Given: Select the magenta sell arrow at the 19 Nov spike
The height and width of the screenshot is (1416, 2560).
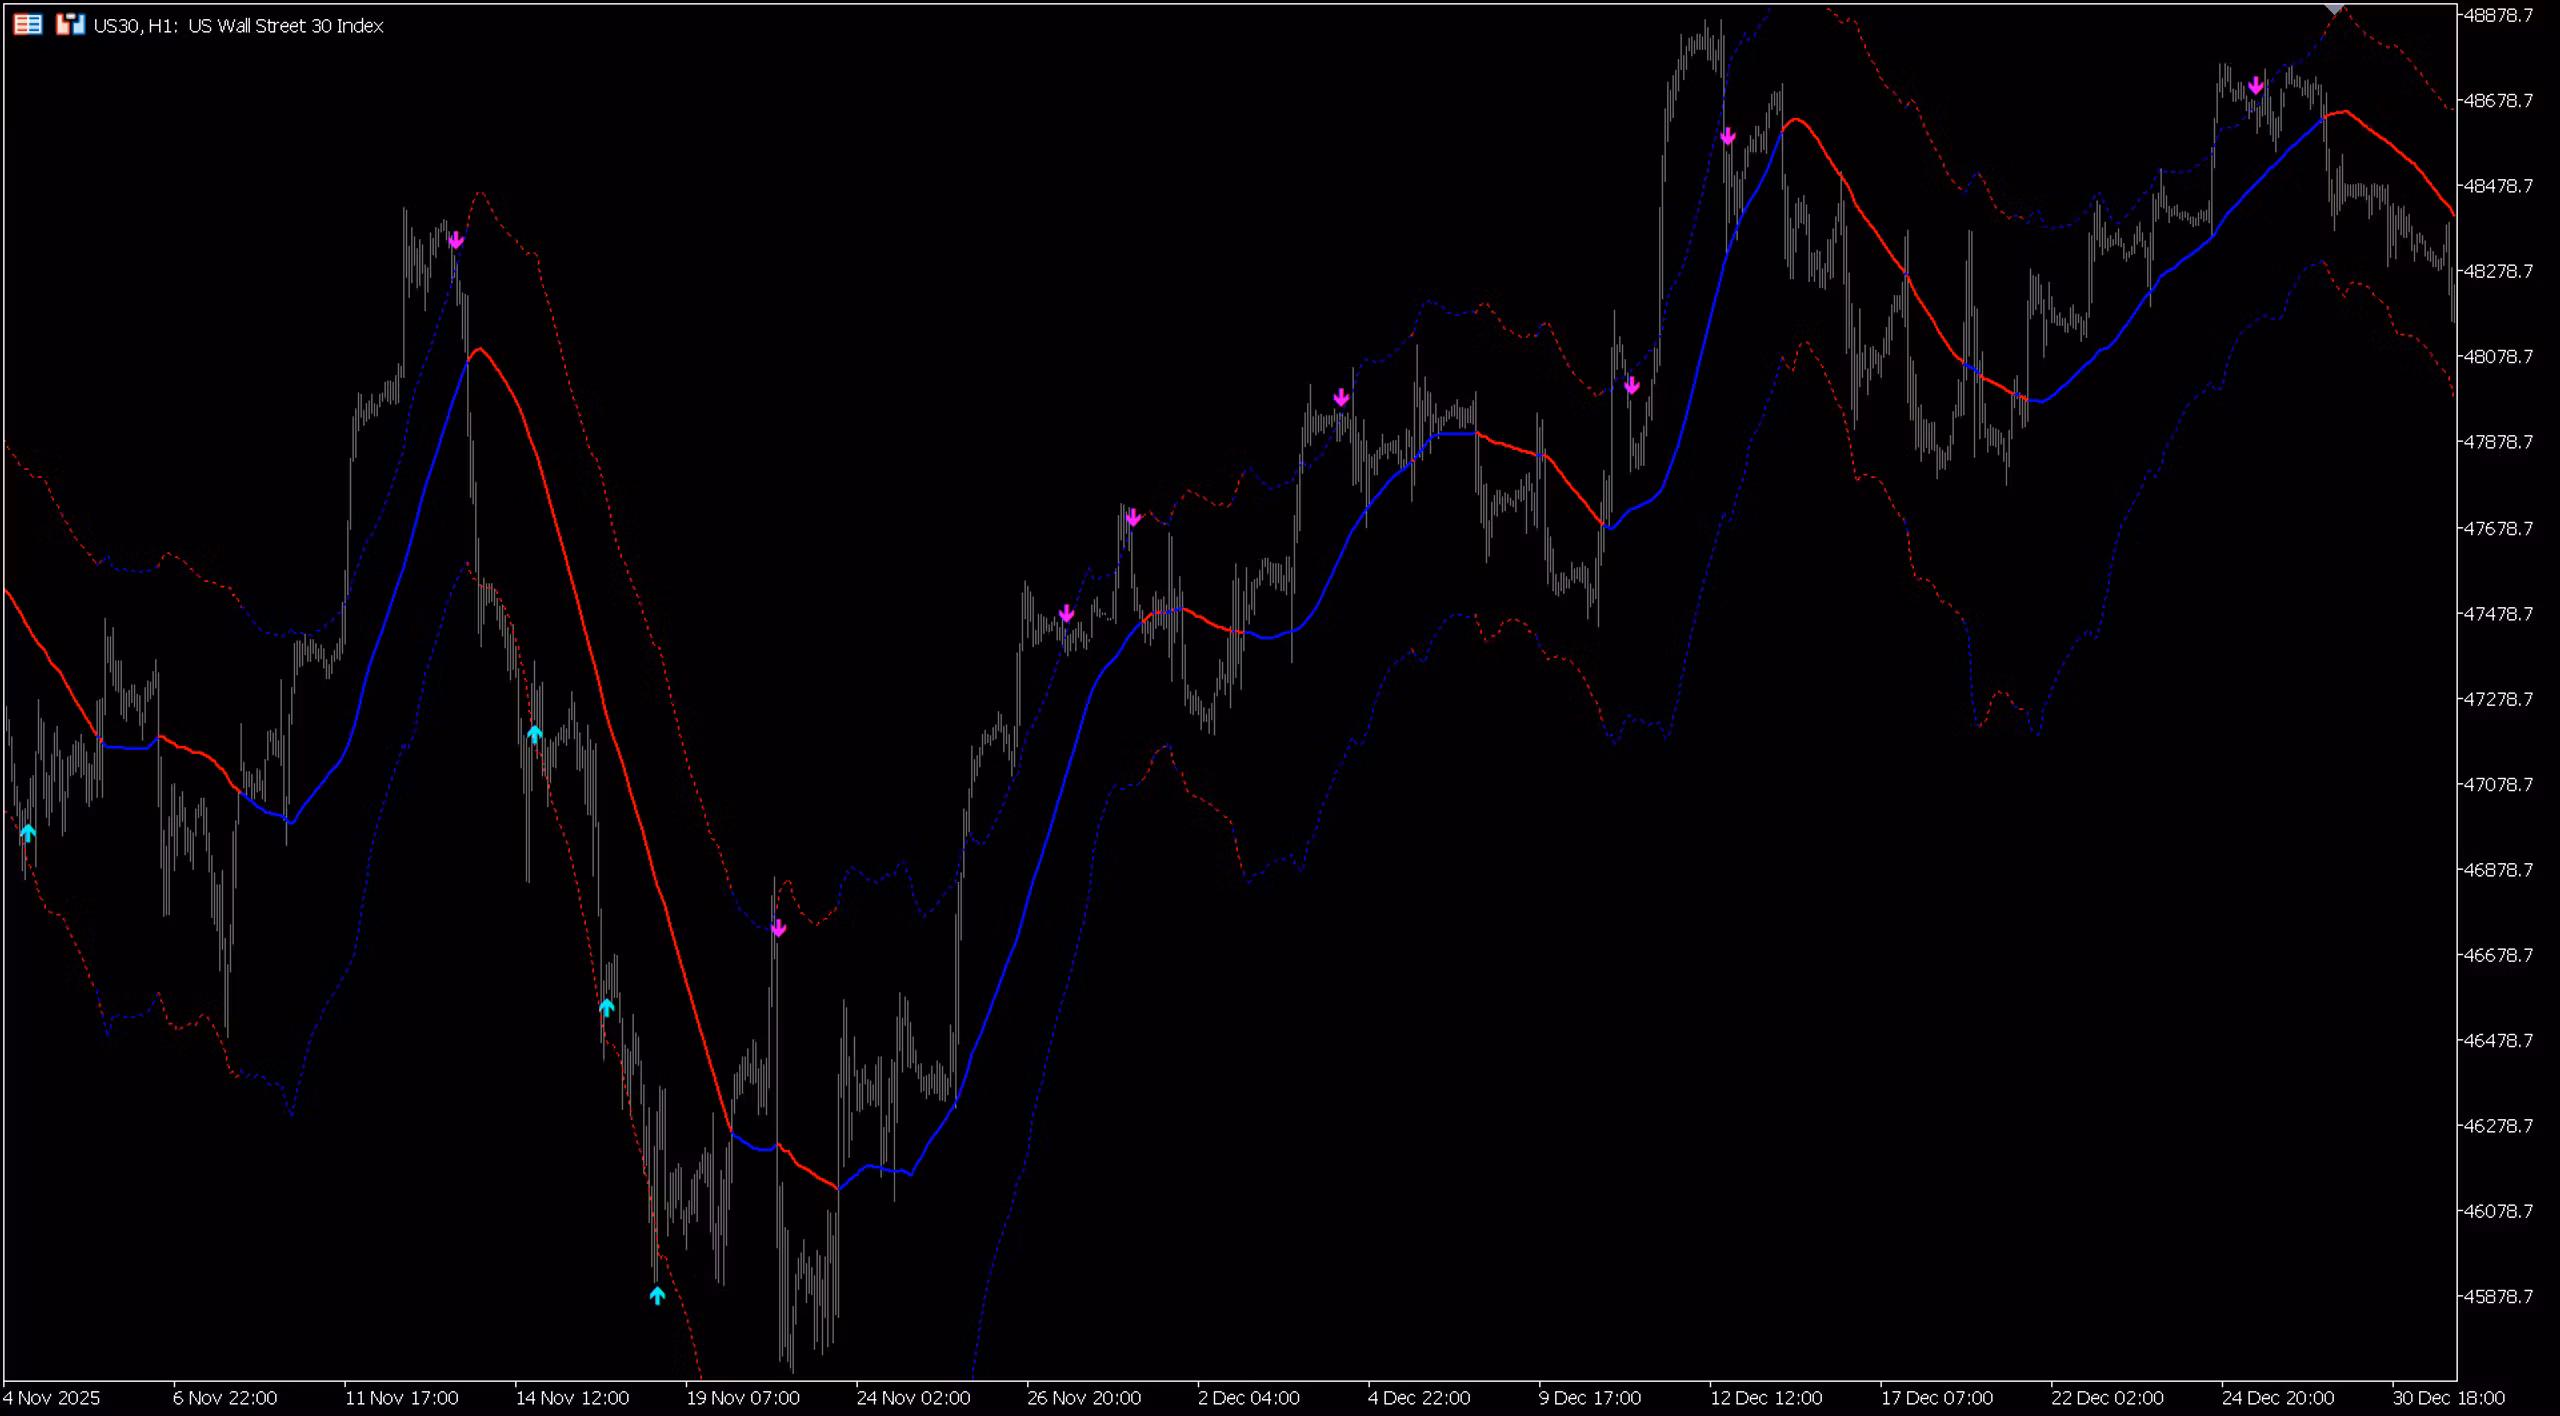Looking at the screenshot, I should pyautogui.click(x=779, y=928).
